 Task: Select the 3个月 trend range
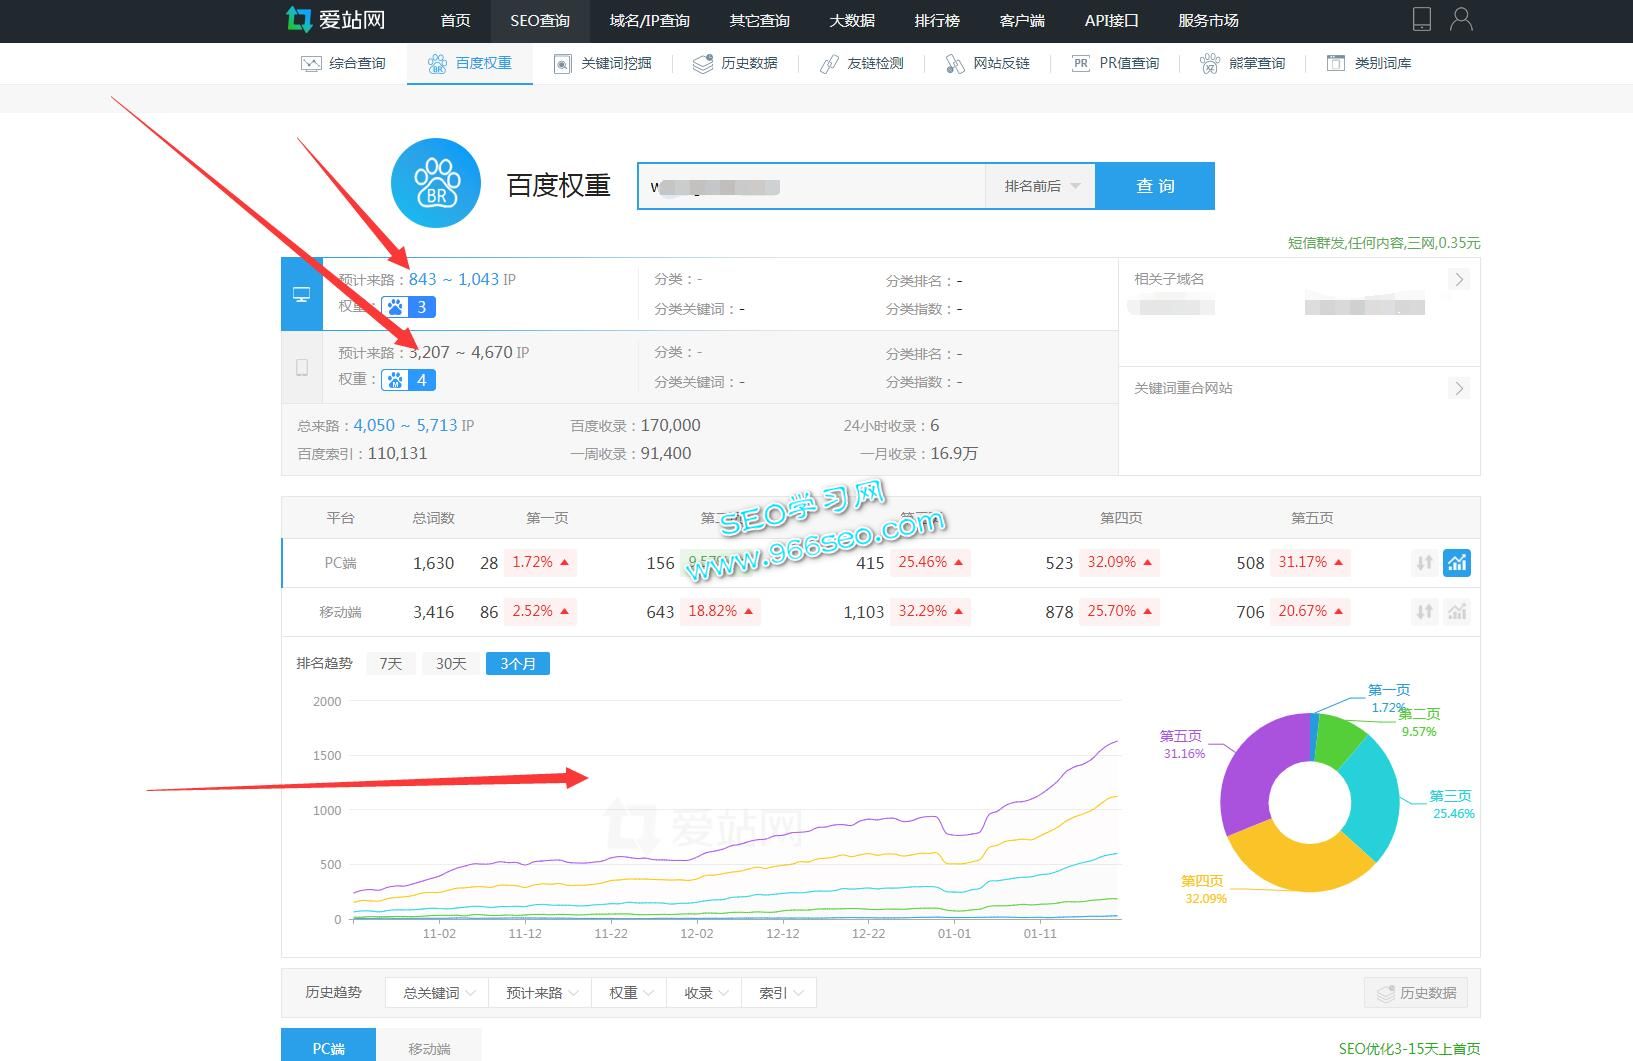[x=518, y=664]
